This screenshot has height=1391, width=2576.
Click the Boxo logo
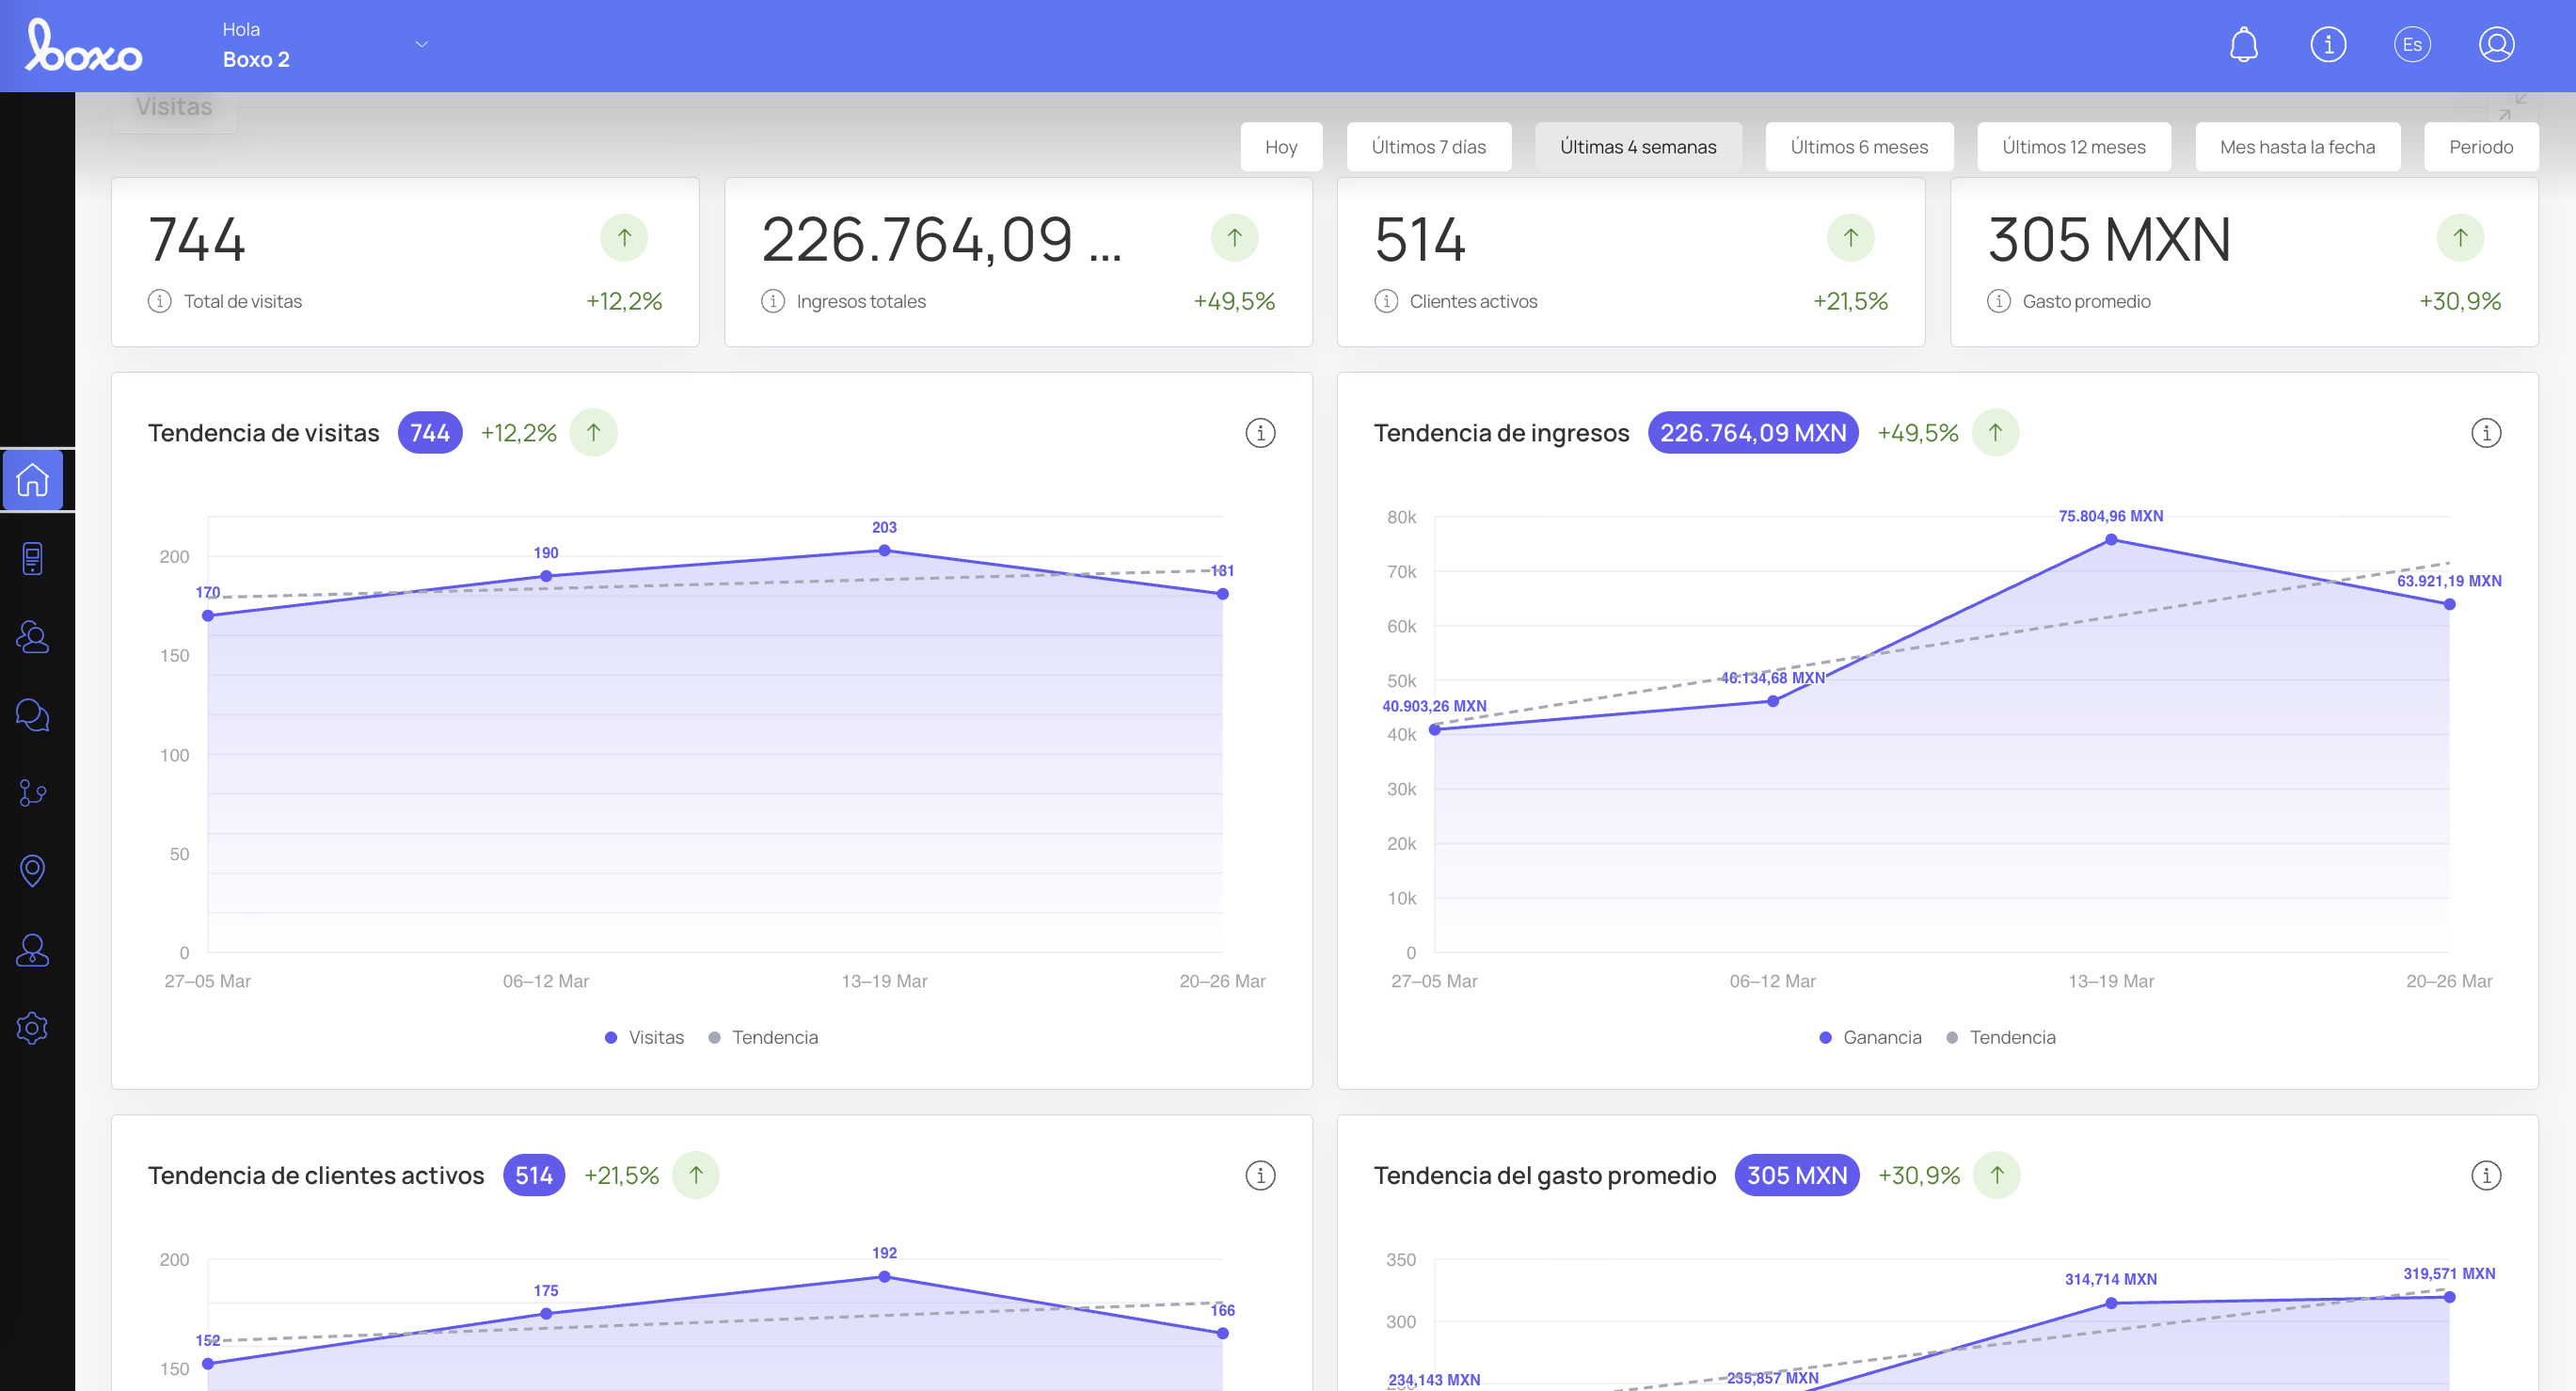tap(83, 46)
